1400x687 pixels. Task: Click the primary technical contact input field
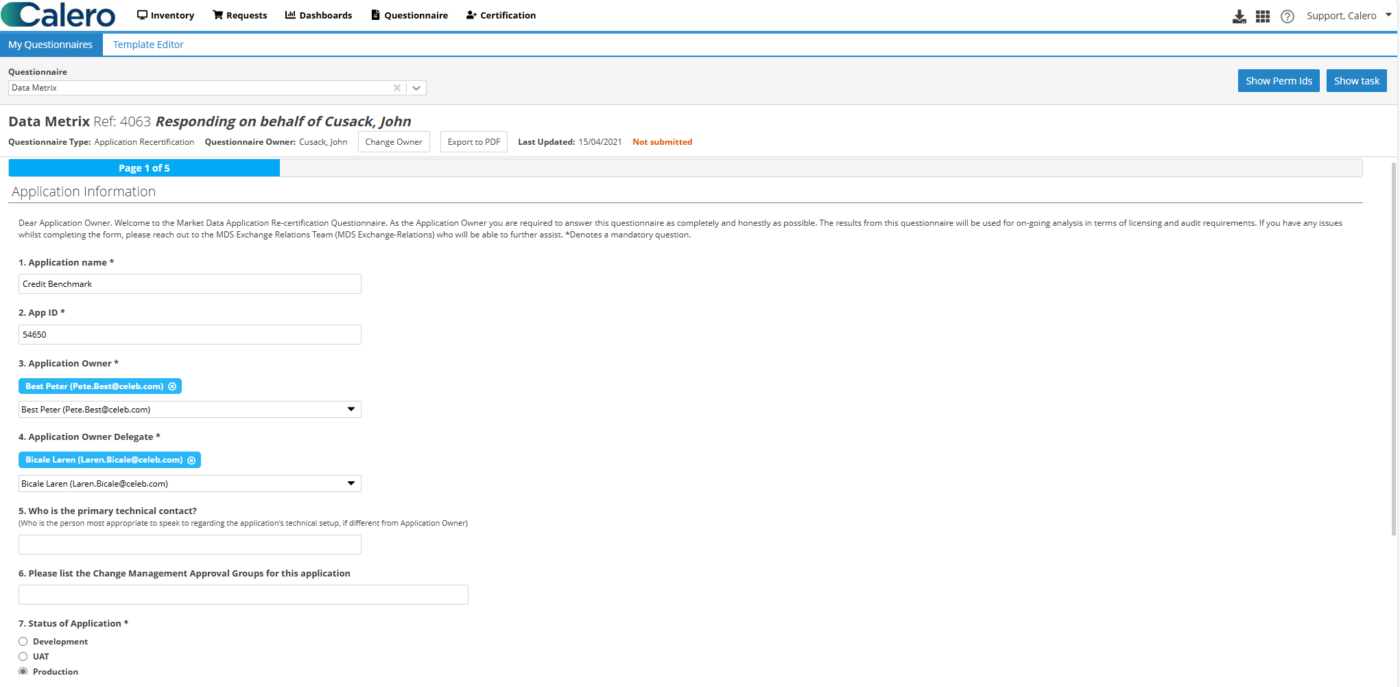click(x=189, y=544)
